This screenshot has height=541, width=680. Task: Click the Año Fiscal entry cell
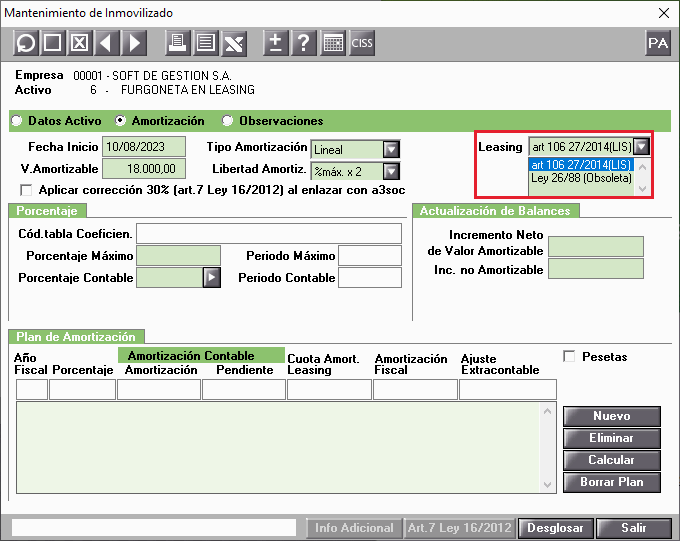coord(32,389)
